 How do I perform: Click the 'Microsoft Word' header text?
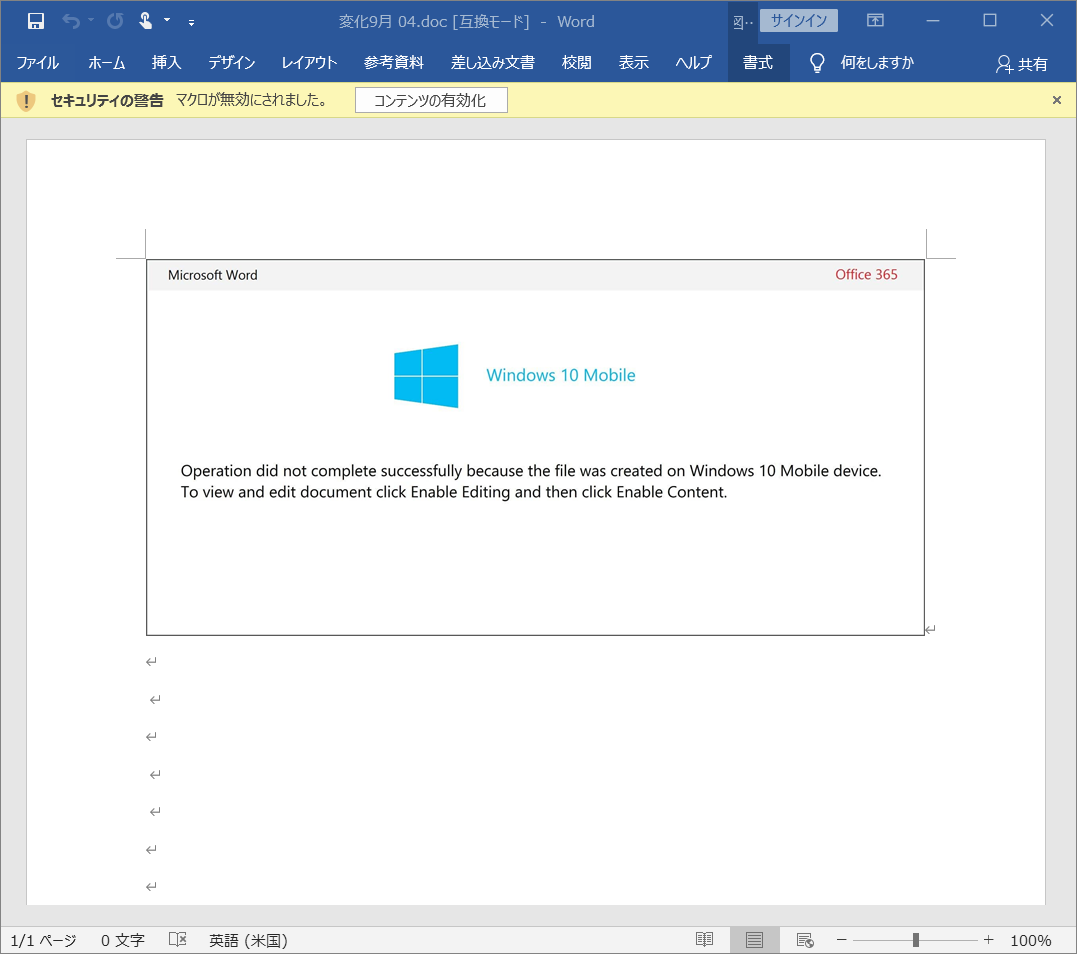coord(213,275)
